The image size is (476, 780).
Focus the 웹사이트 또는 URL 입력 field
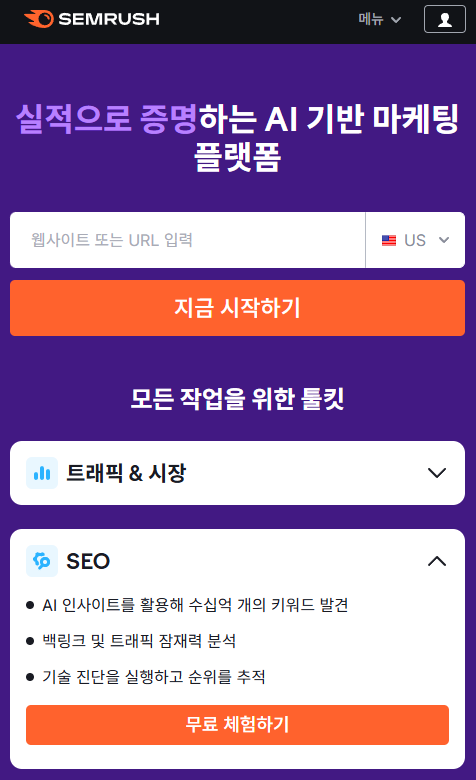pyautogui.click(x=188, y=240)
